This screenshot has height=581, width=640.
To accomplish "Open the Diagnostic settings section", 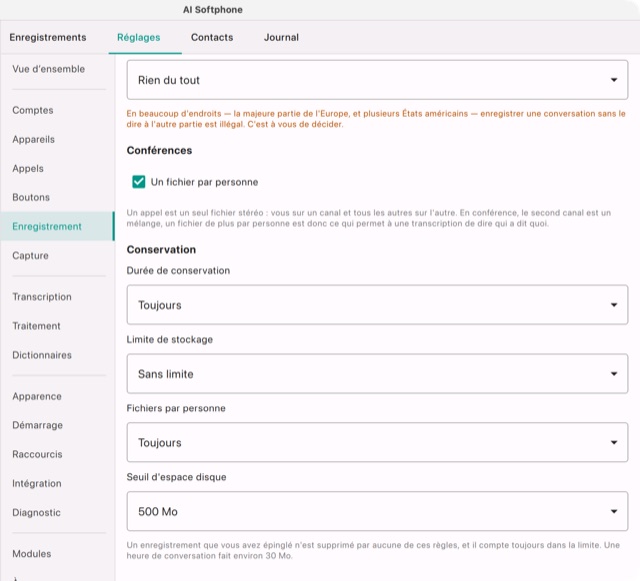I will click(x=57, y=512).
